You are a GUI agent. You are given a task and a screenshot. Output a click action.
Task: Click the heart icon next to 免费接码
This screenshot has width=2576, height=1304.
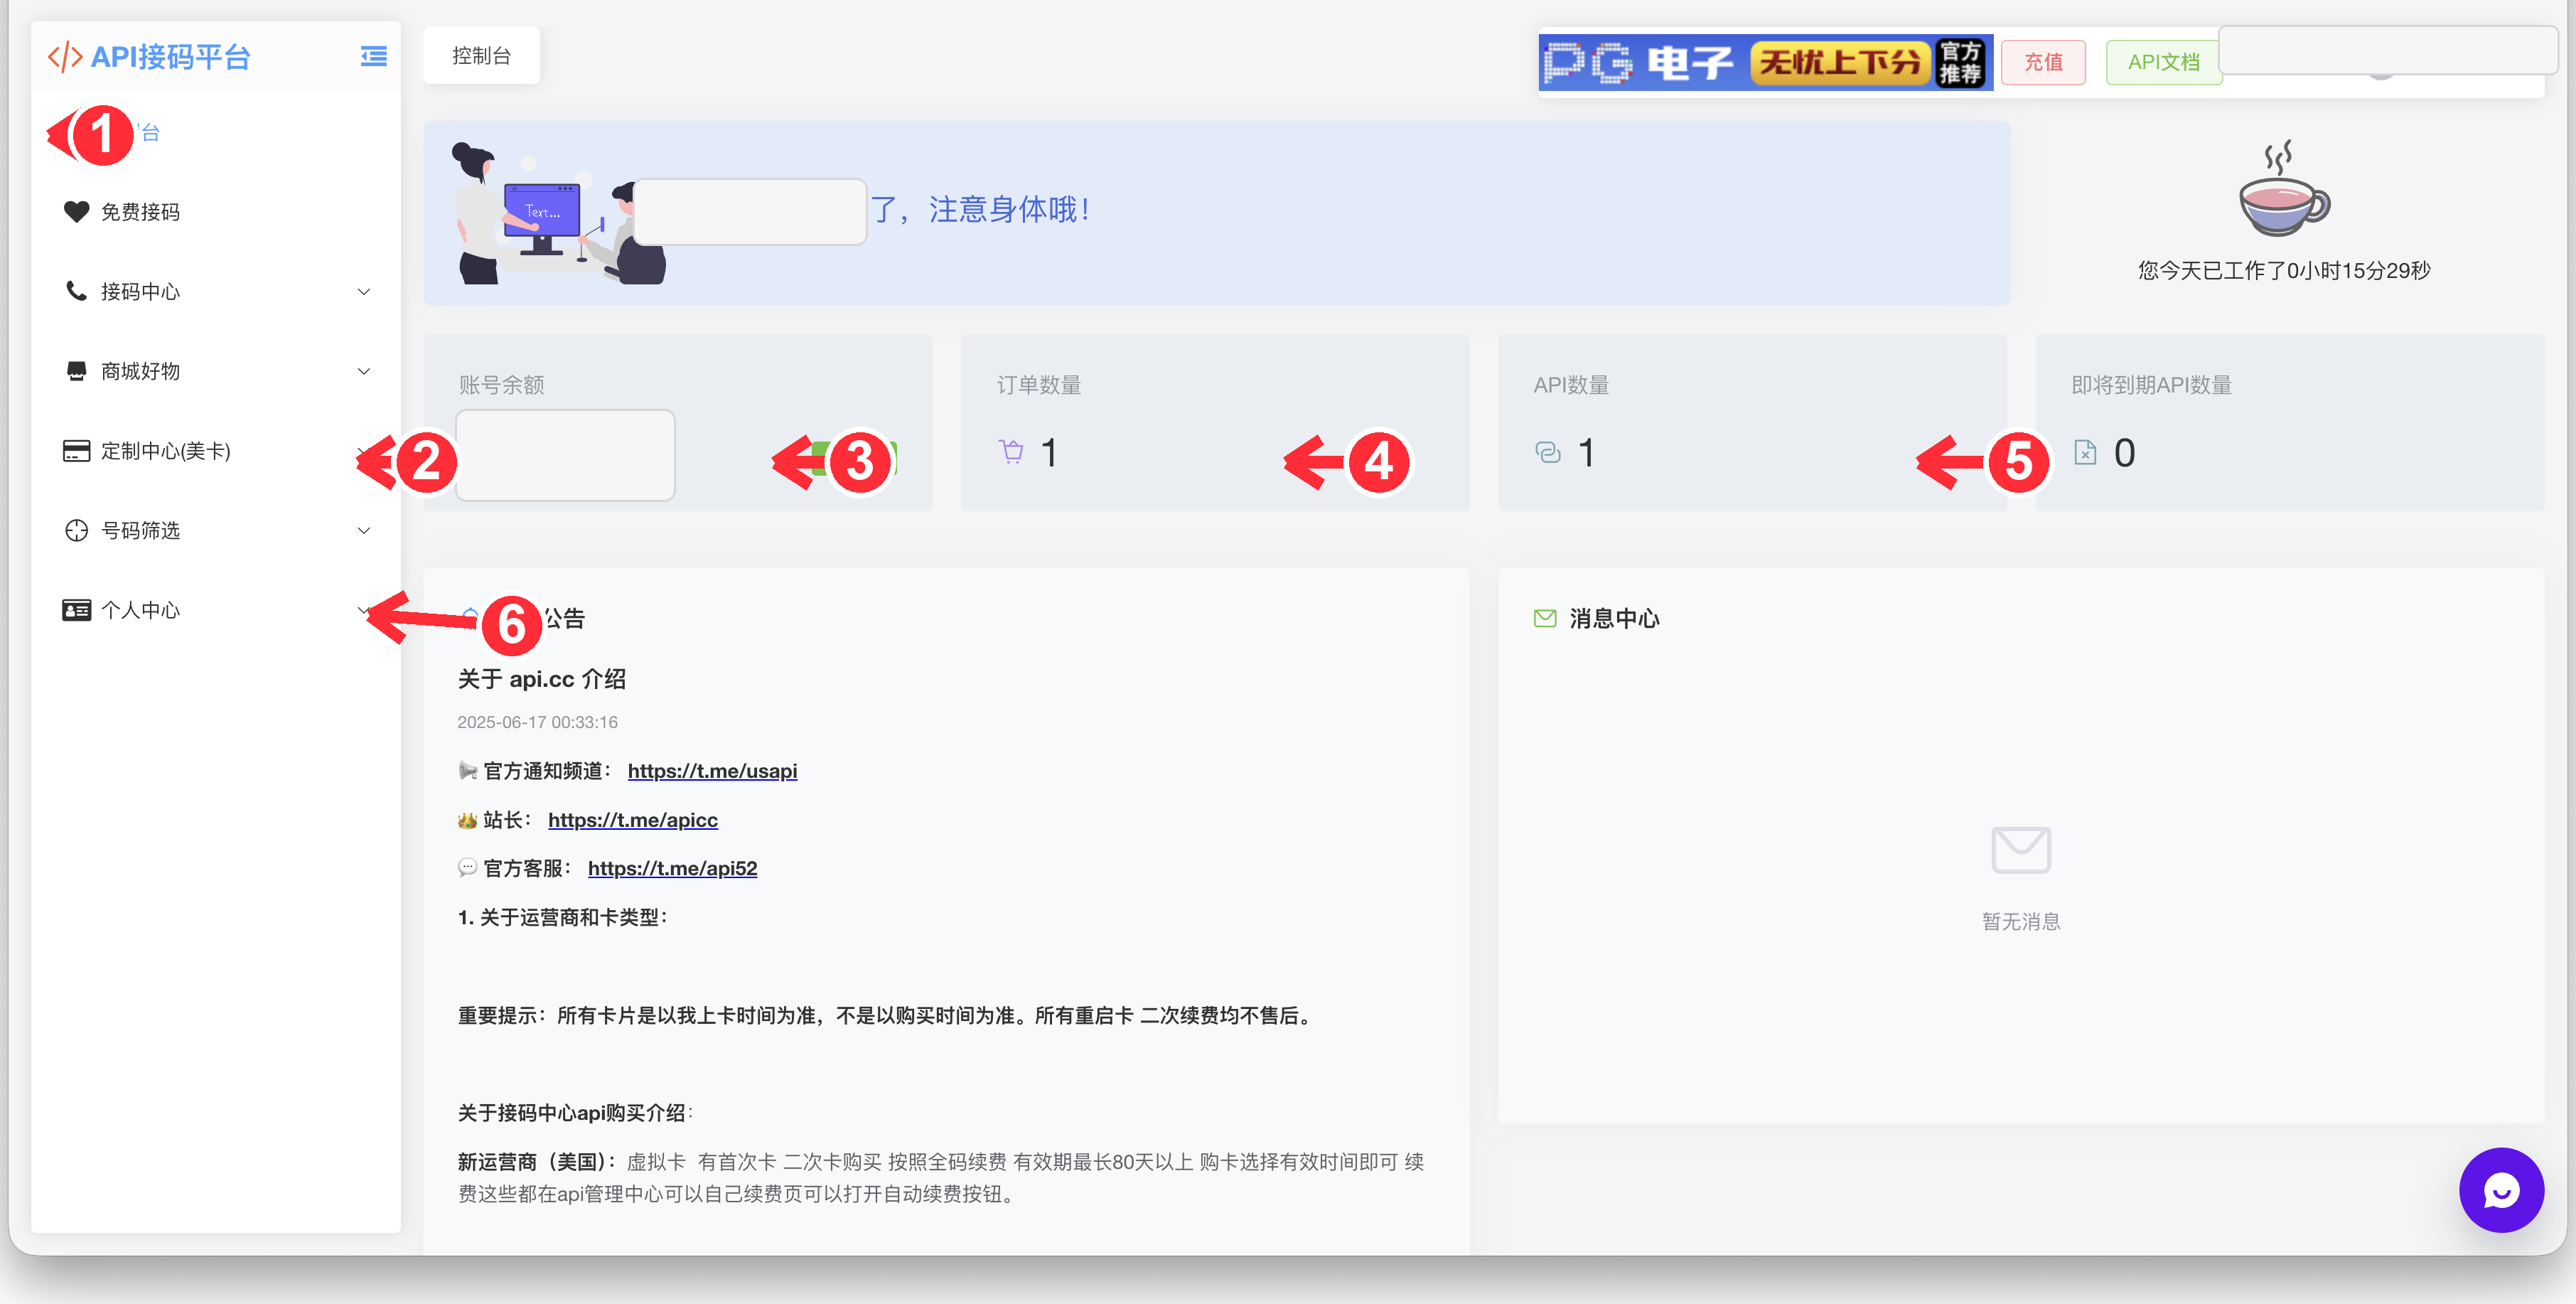point(76,211)
